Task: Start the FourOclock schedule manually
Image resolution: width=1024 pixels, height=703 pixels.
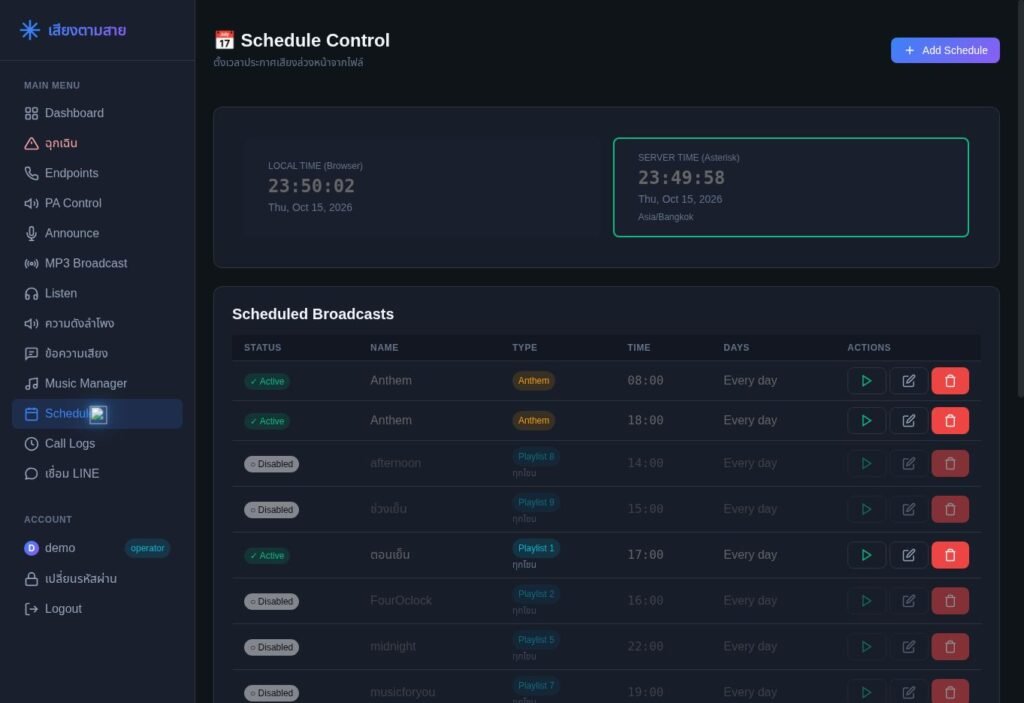Action: [x=866, y=600]
